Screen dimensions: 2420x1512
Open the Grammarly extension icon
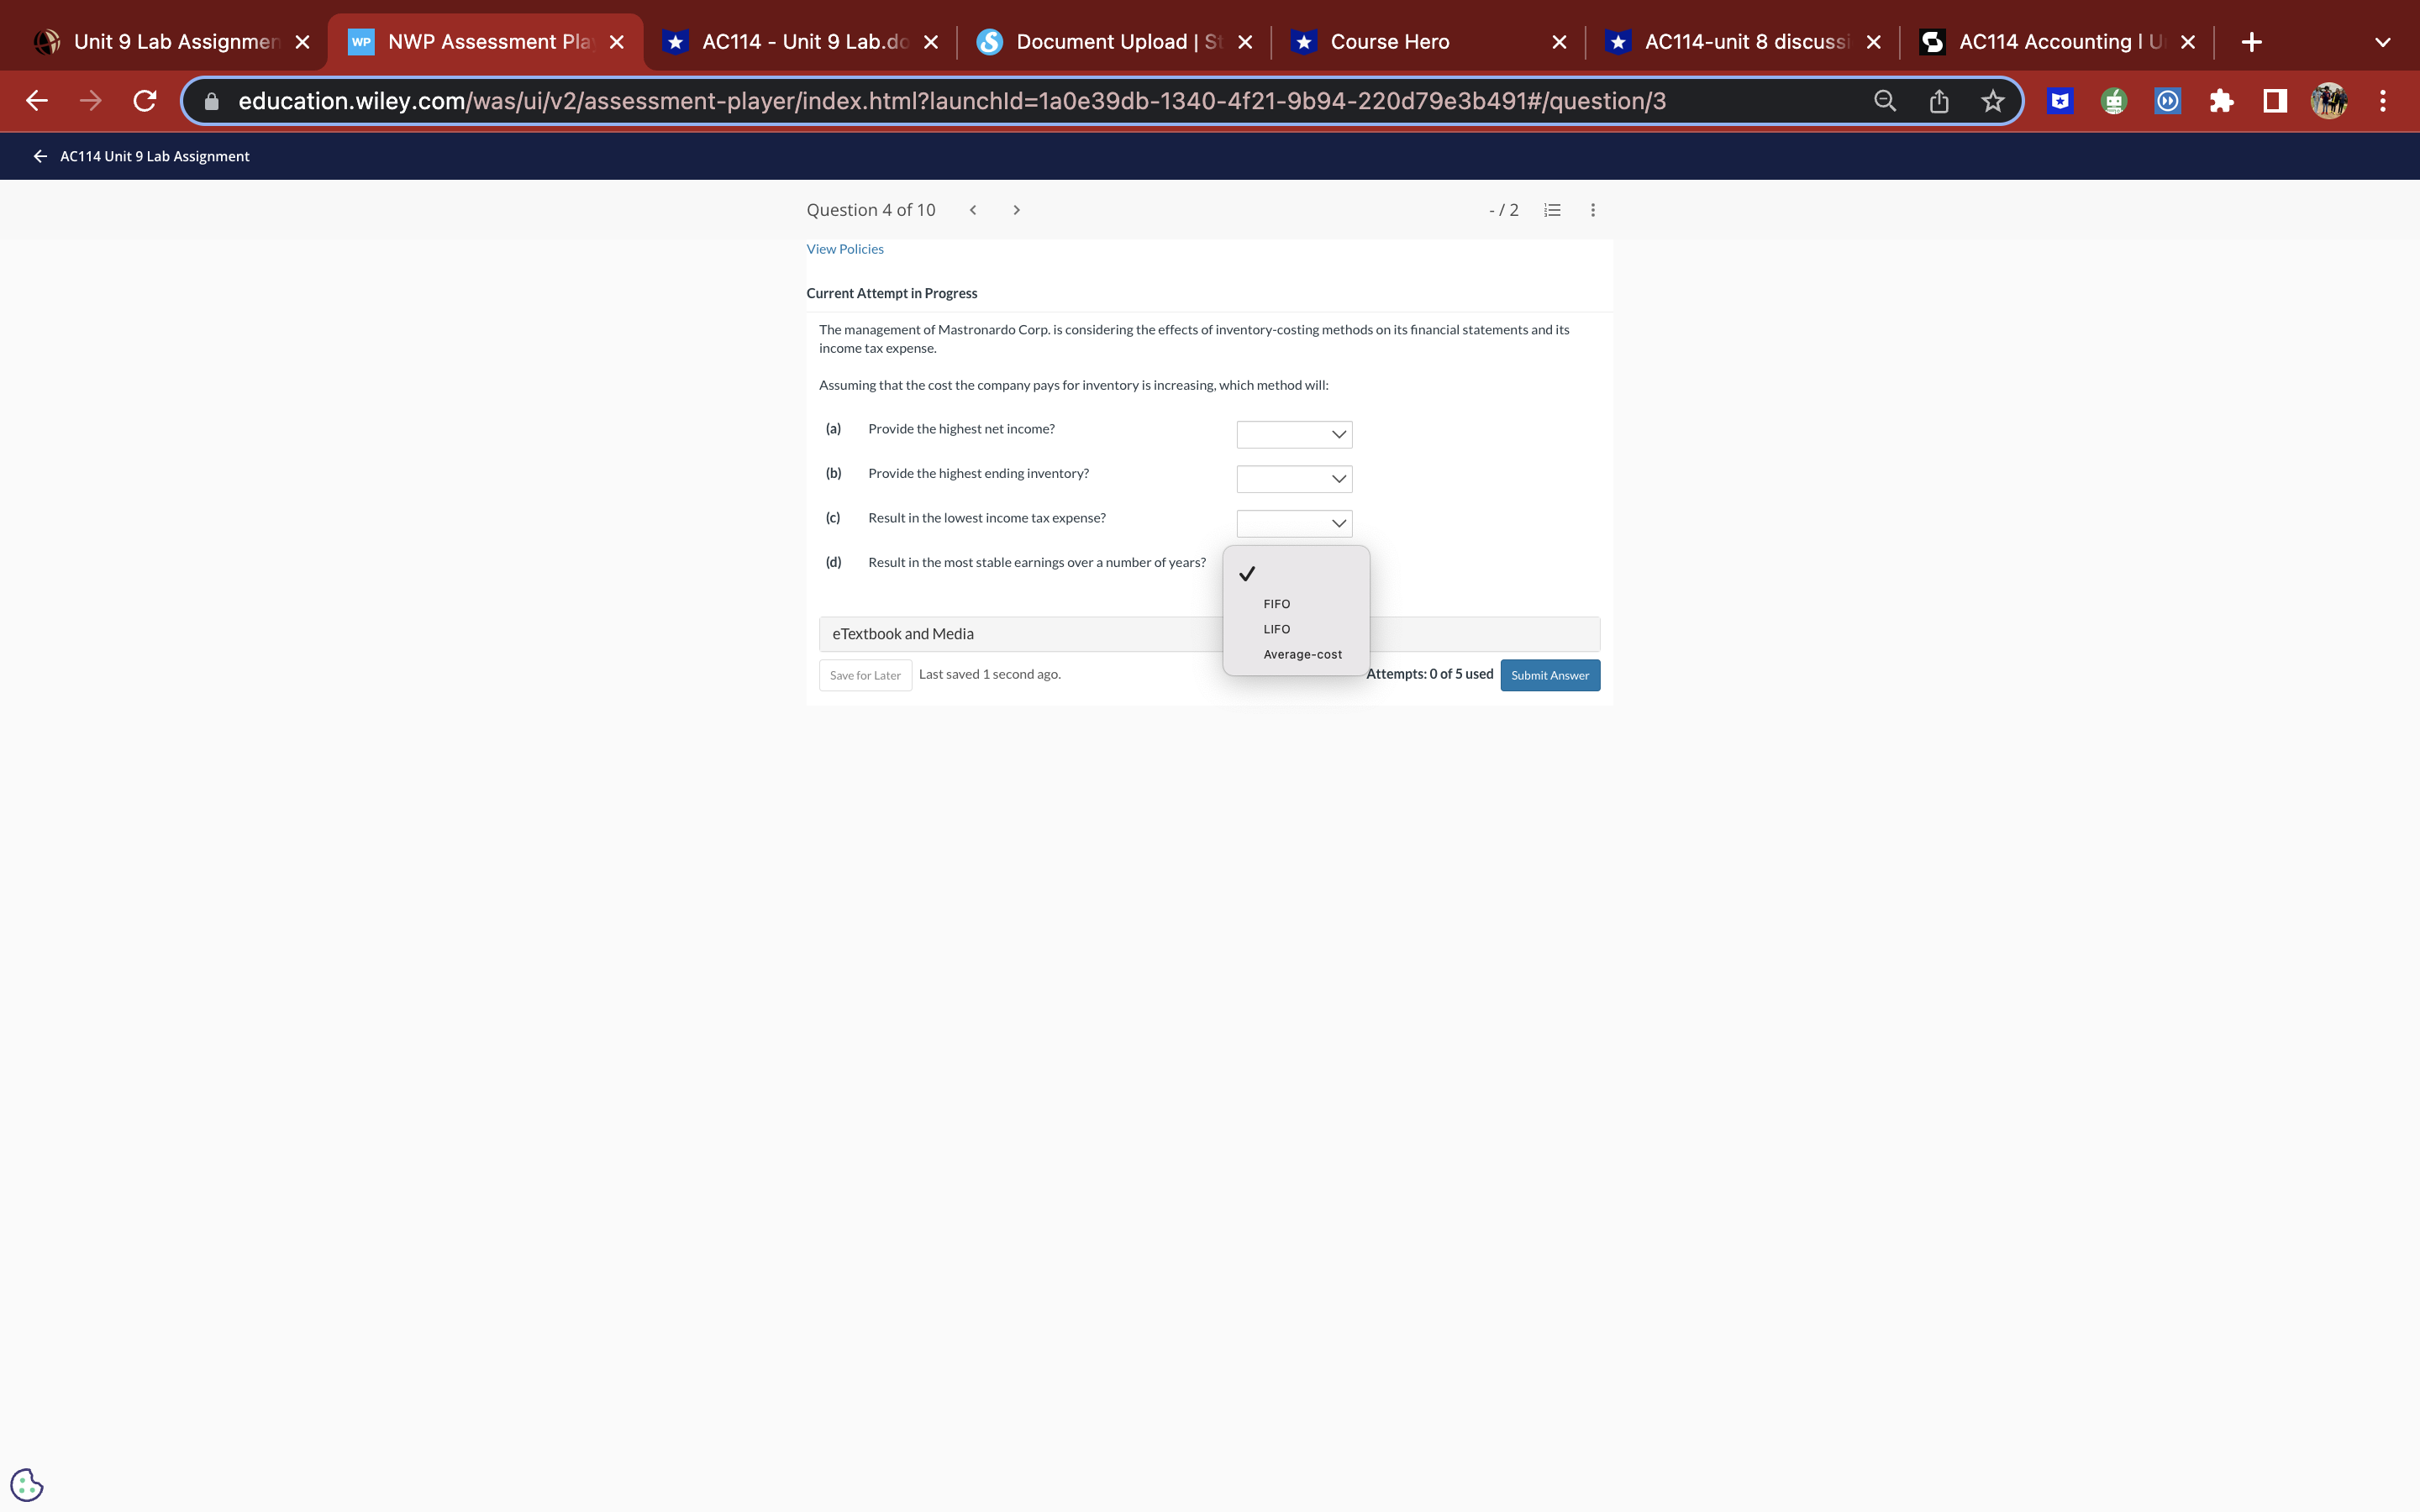click(2114, 100)
